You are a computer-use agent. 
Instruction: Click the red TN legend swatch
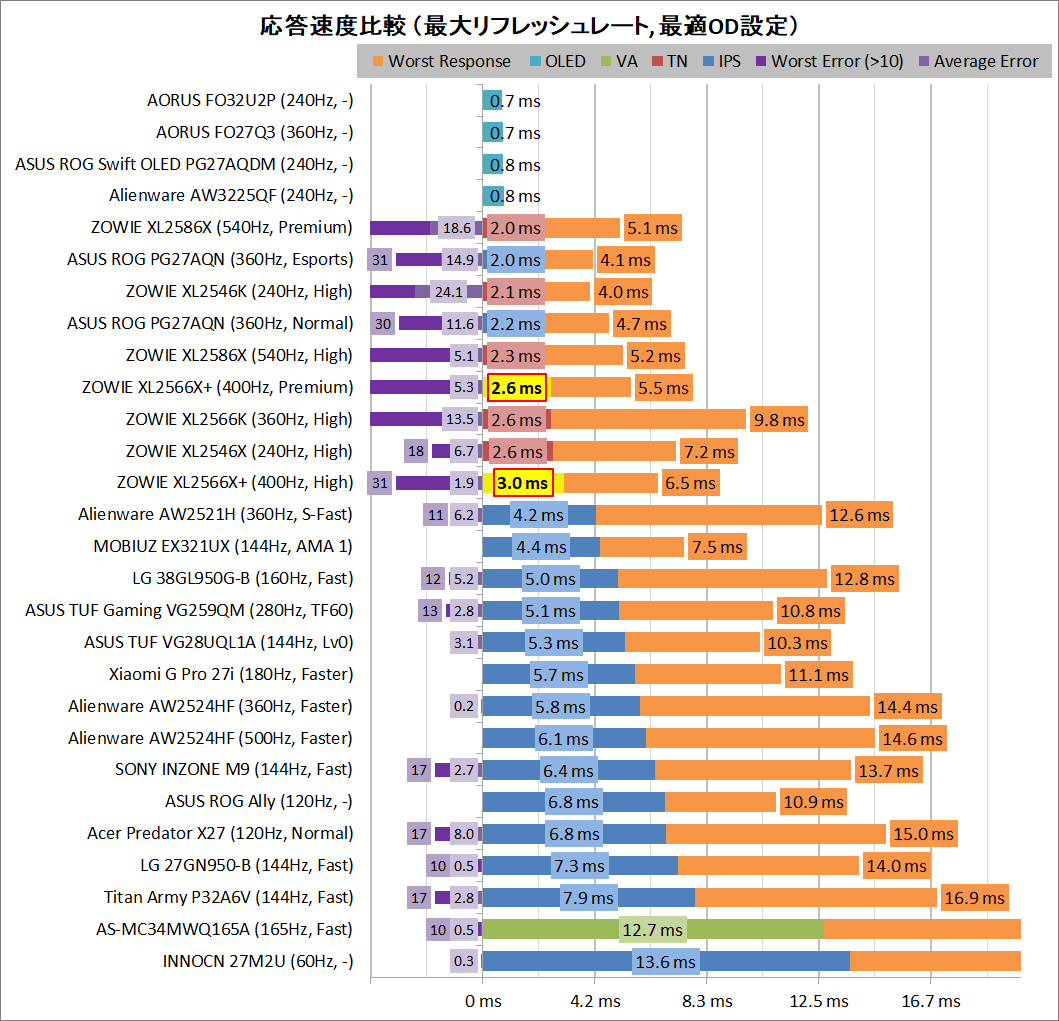[657, 61]
